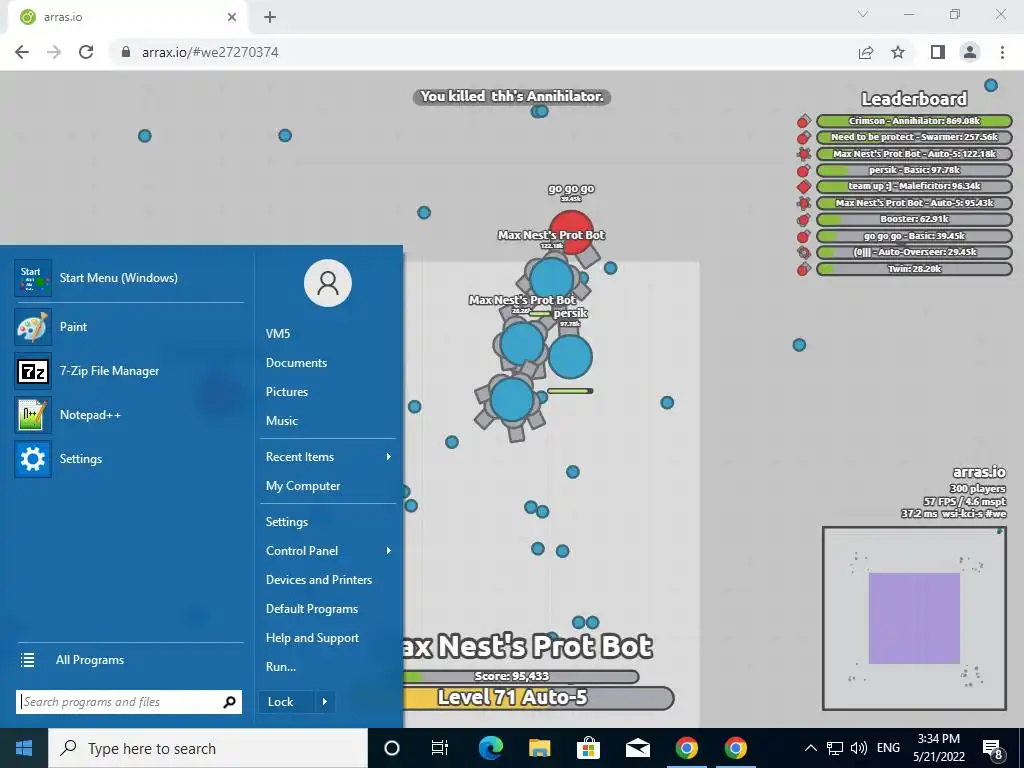Open the Run... dialog
Image resolution: width=1024 pixels, height=768 pixels.
point(281,667)
